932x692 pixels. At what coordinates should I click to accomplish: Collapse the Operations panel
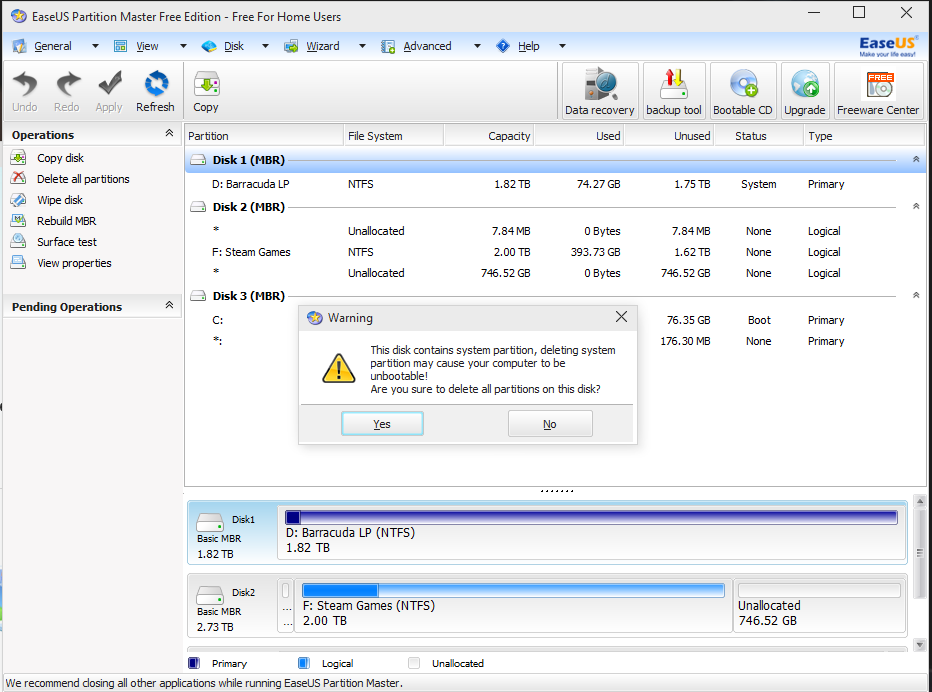click(169, 133)
